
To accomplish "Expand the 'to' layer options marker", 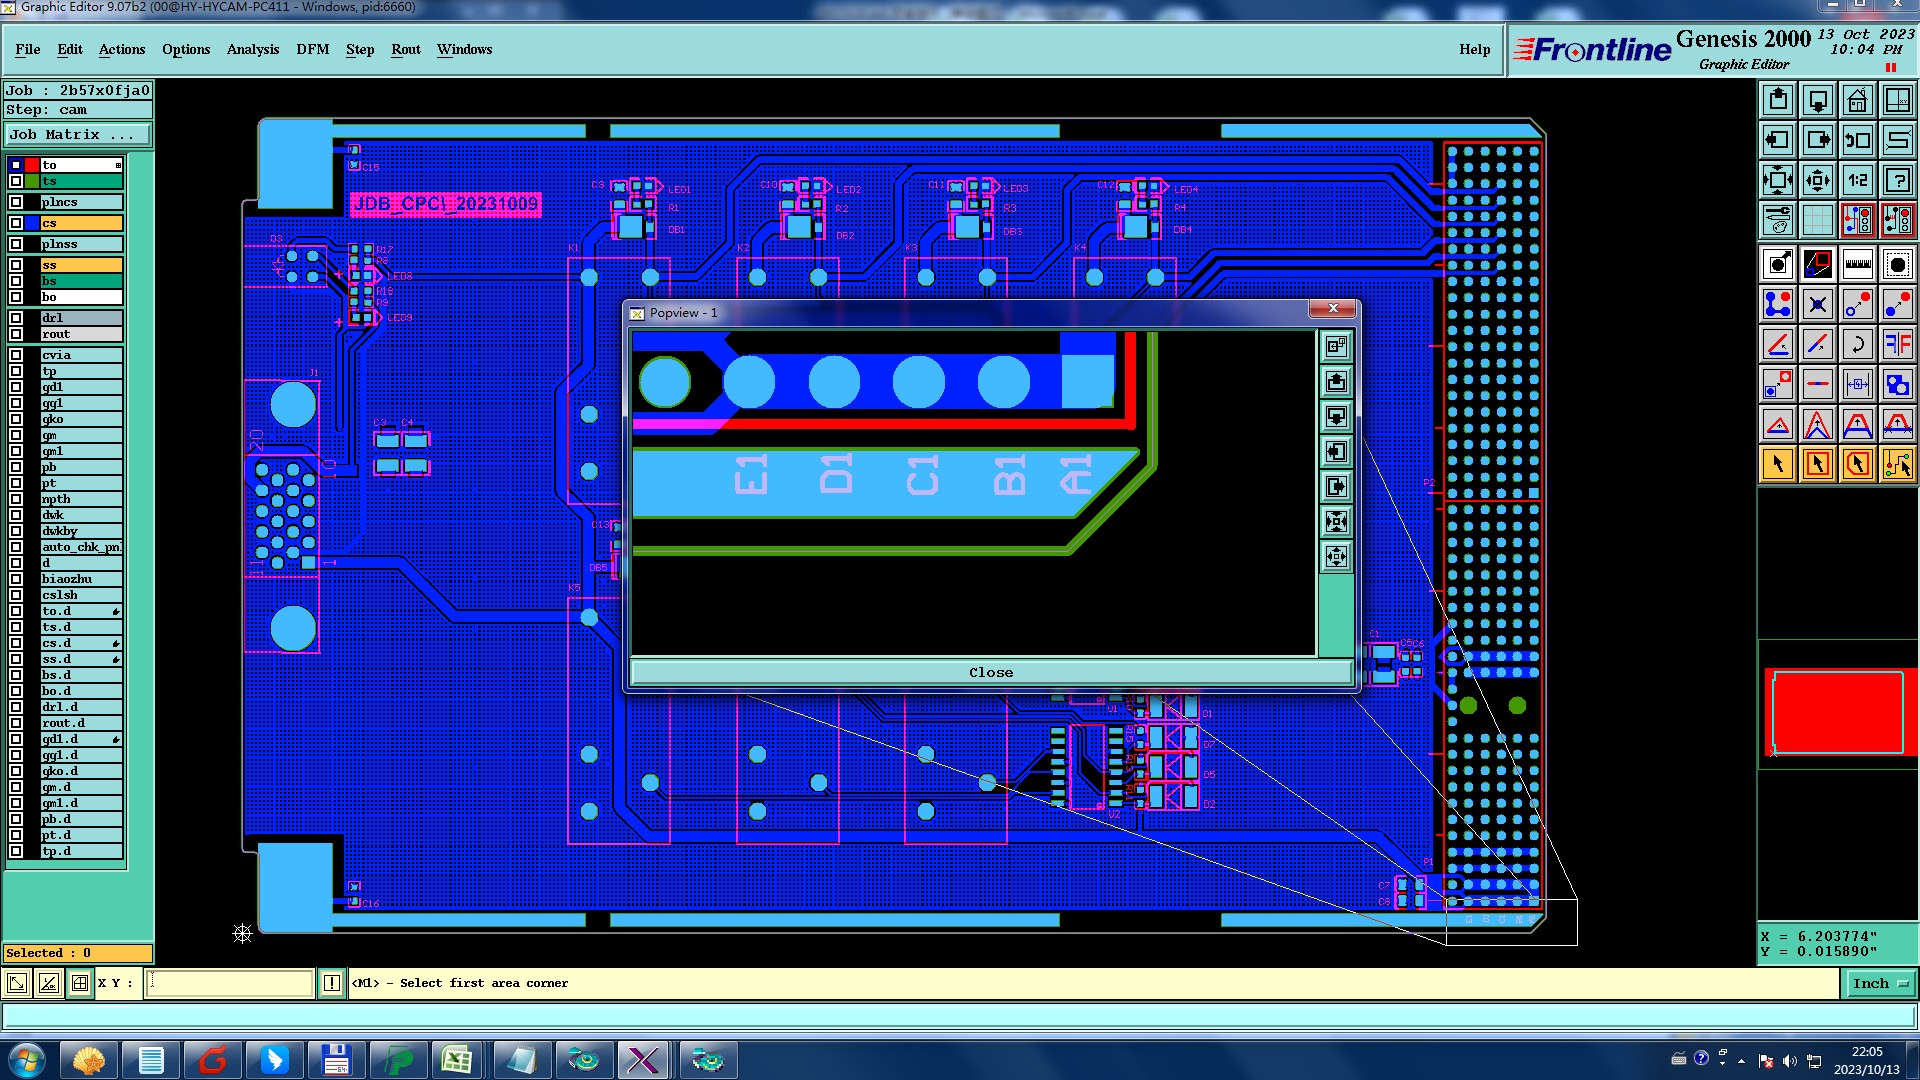I will click(118, 165).
